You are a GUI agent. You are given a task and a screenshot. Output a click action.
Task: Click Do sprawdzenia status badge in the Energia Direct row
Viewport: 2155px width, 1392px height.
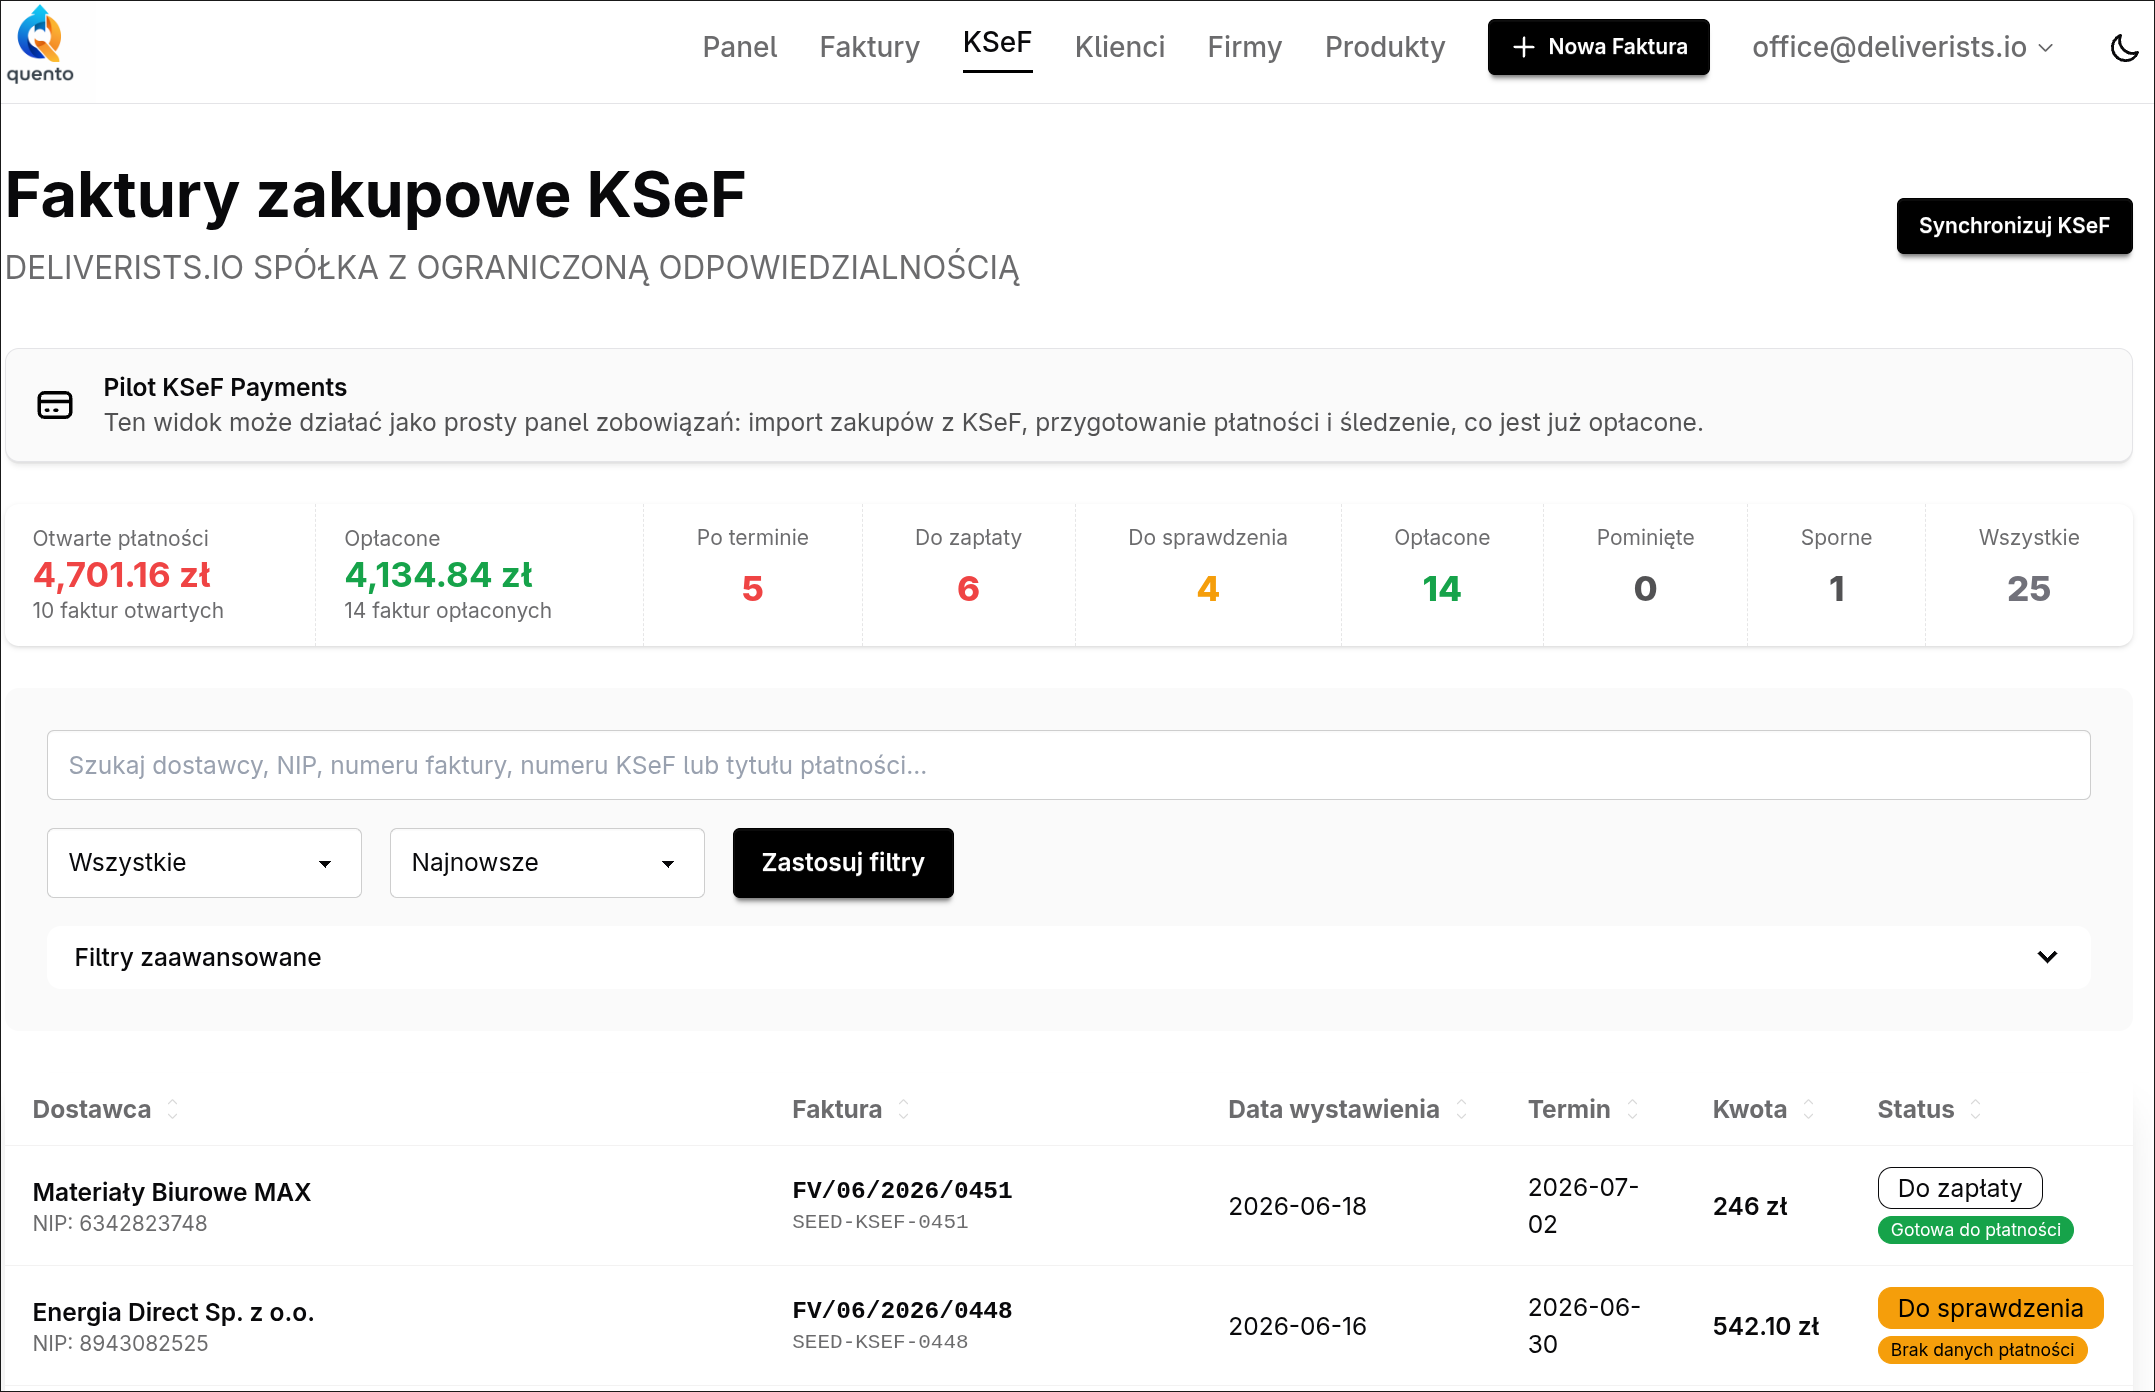point(1990,1308)
